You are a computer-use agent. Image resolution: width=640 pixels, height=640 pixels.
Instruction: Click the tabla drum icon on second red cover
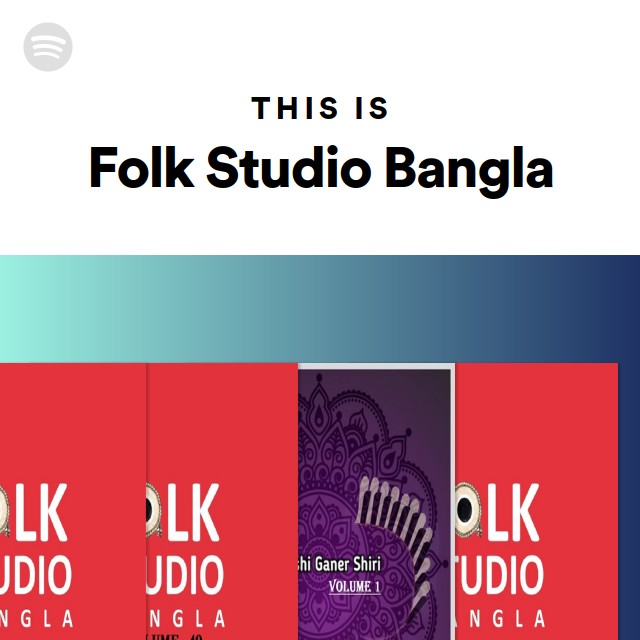coord(154,510)
